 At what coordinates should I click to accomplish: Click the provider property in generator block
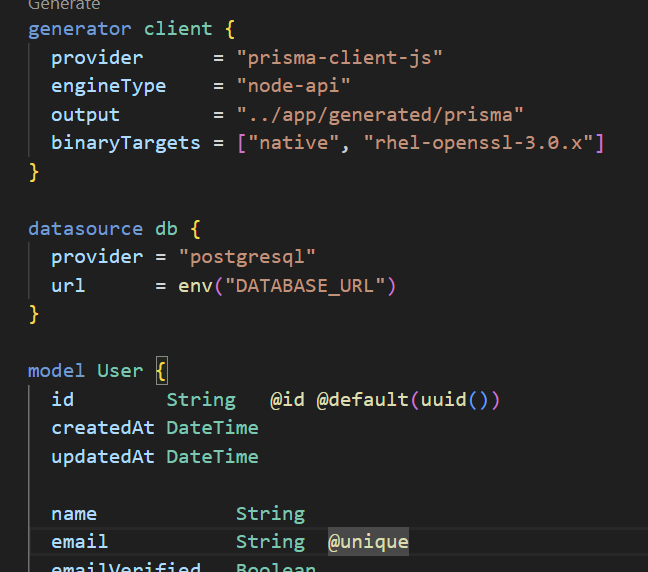click(97, 58)
